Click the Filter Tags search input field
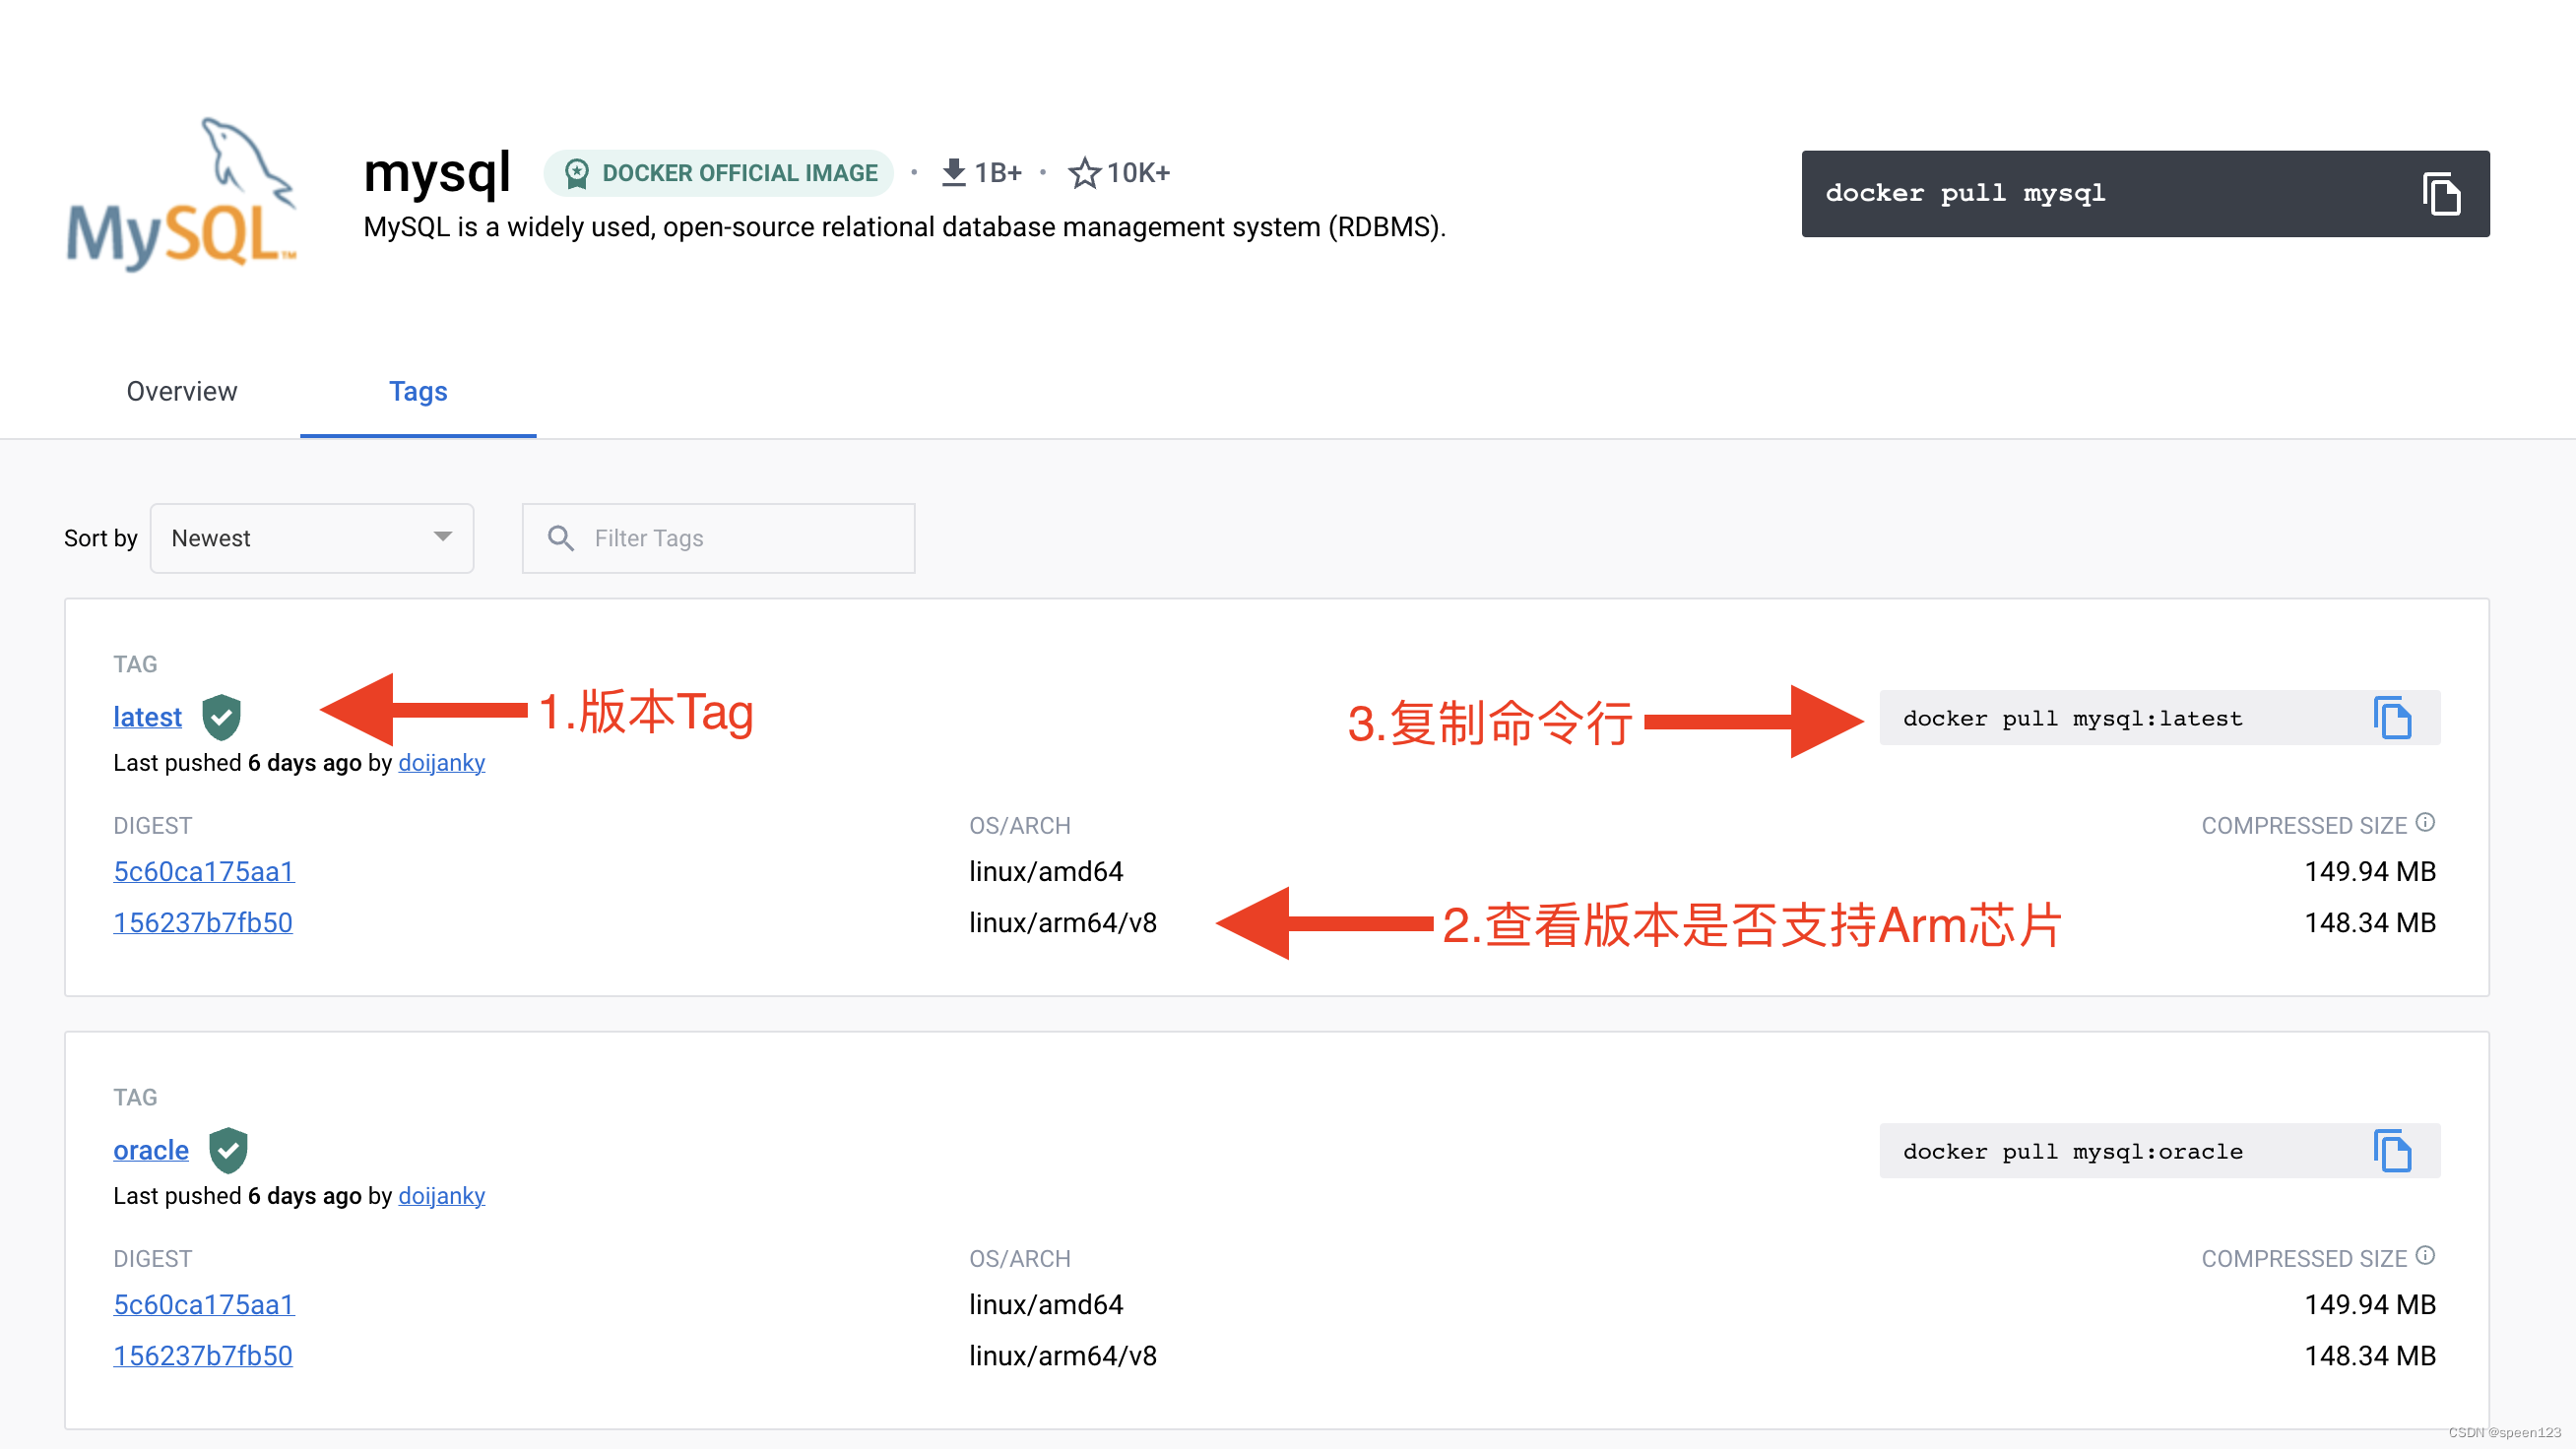This screenshot has width=2576, height=1449. click(717, 536)
